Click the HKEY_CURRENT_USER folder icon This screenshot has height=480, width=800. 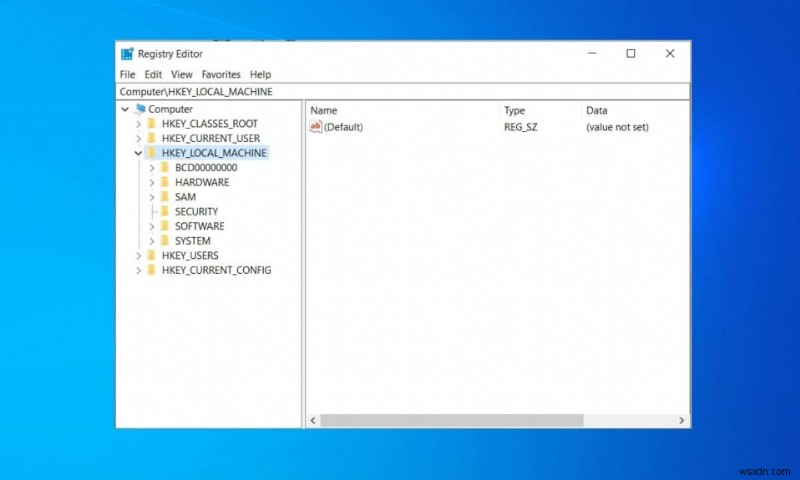coord(152,138)
